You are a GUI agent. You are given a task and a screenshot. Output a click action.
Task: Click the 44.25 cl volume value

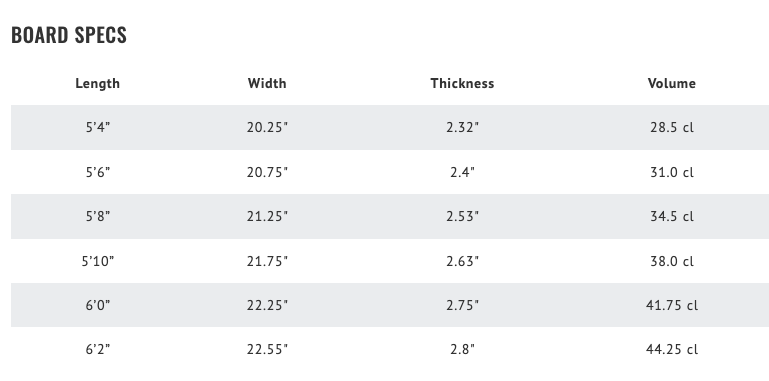click(x=672, y=349)
